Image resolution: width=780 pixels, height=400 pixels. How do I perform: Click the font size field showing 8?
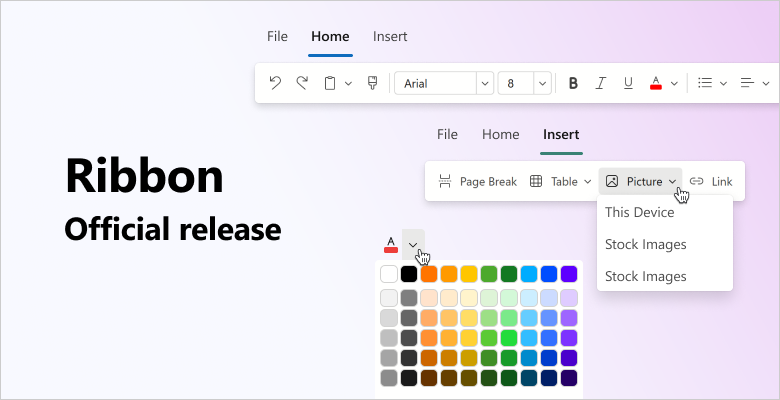[516, 83]
